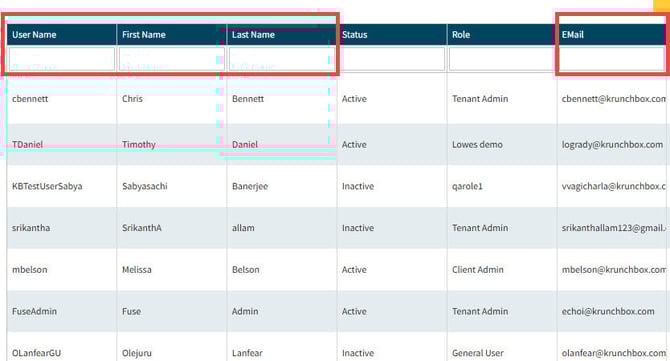Viewport: 670px width, 361px height.
Task: Sort by the First Name column header
Action: point(144,35)
